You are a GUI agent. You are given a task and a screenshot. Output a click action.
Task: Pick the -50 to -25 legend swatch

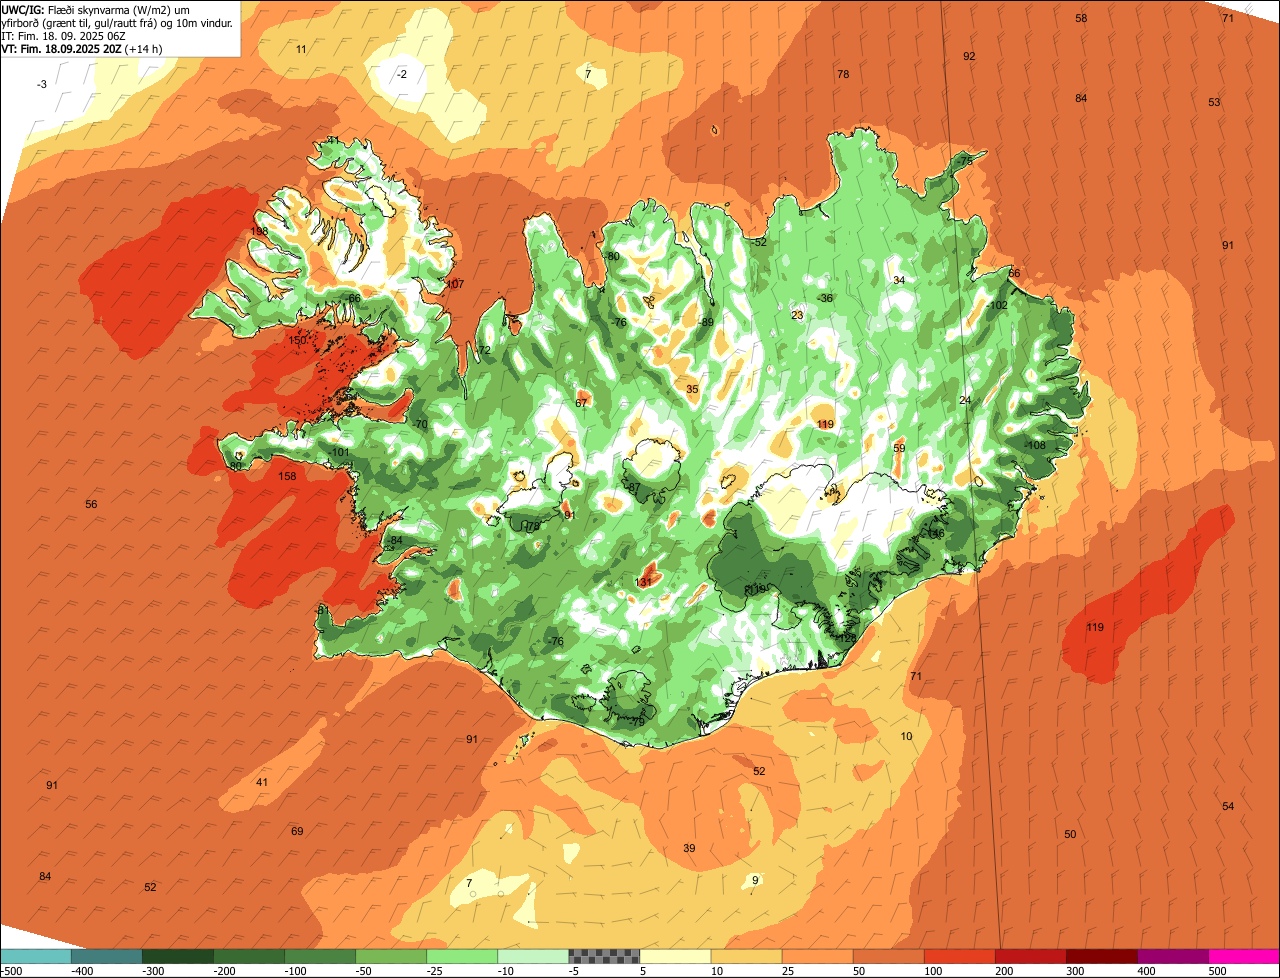(x=391, y=956)
